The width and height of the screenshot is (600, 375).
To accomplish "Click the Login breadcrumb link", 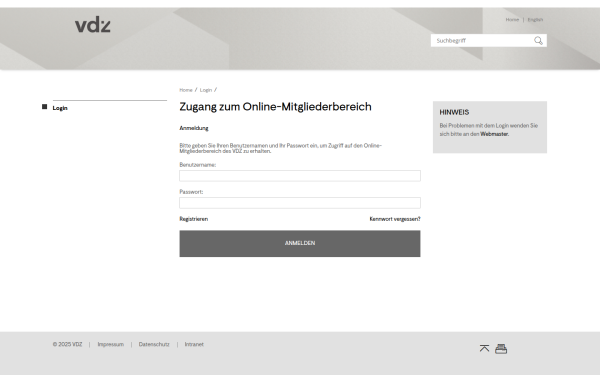I will tap(205, 90).
